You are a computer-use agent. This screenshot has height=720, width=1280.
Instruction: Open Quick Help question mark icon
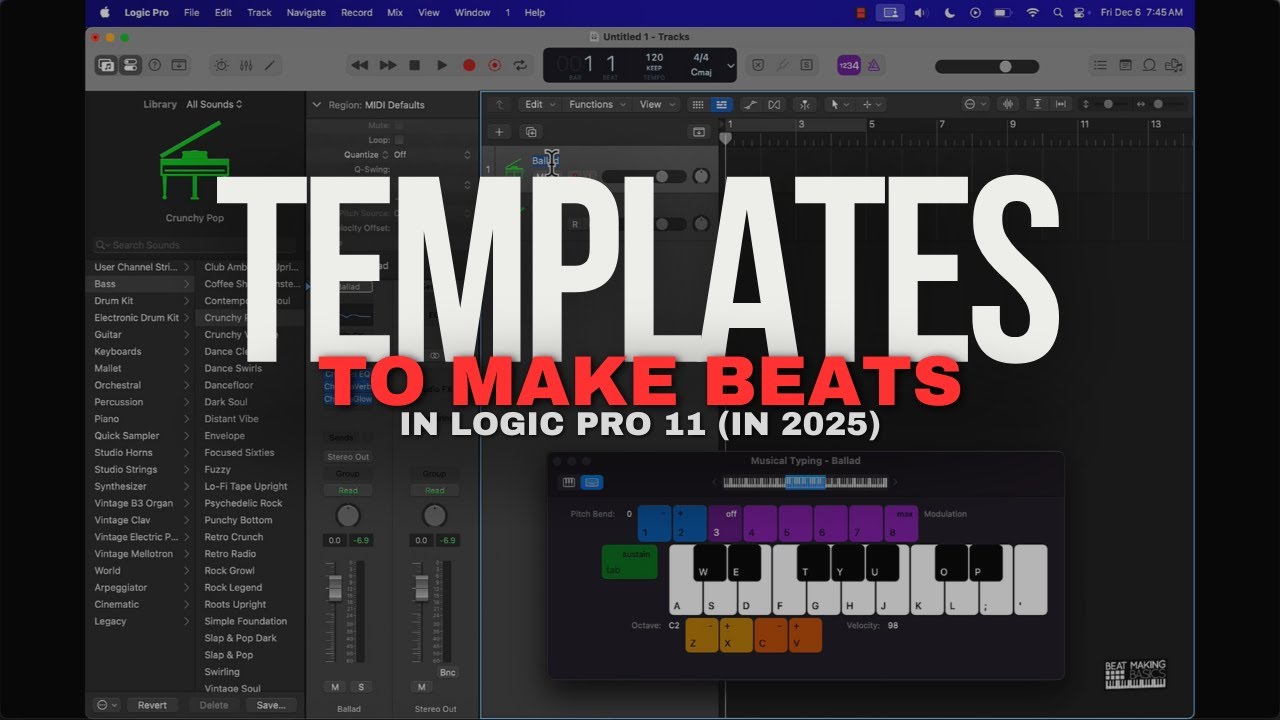pyautogui.click(x=155, y=65)
